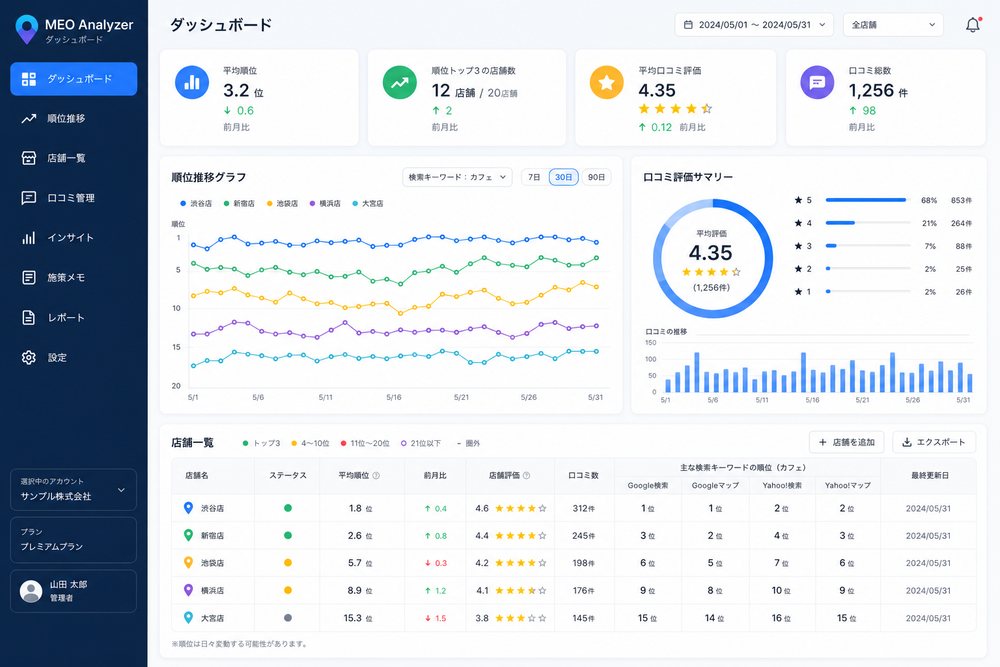Toggle the 11位〜20位 status filter
The image size is (1000, 667).
coord(365,443)
